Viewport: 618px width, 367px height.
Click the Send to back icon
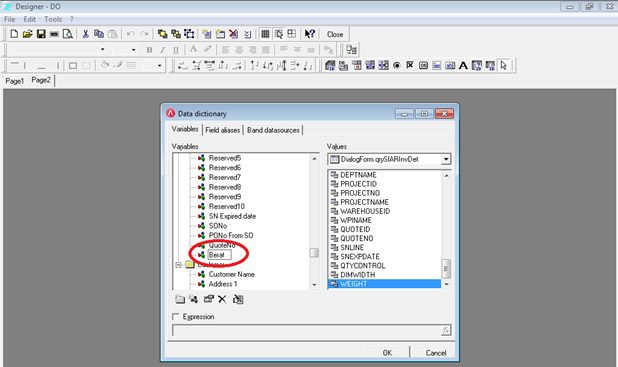click(x=176, y=34)
